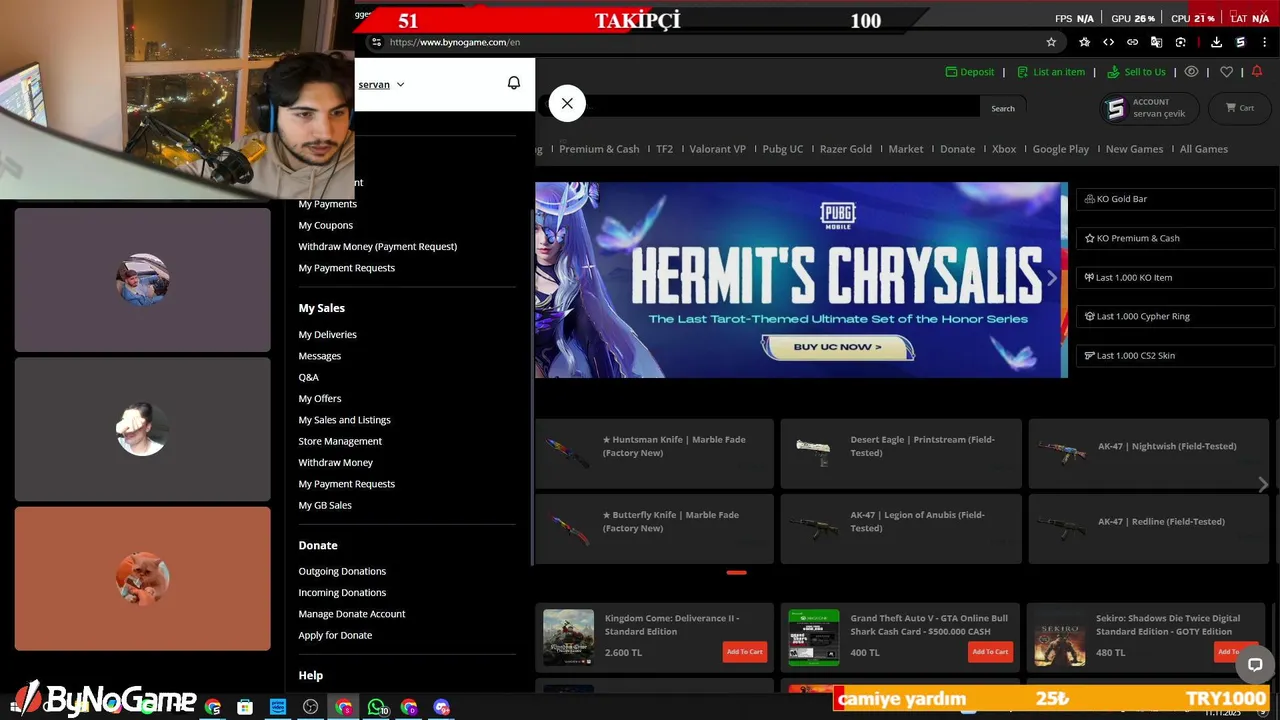
Task: Open the ACCOUNT servan çevik button
Action: pos(1148,108)
